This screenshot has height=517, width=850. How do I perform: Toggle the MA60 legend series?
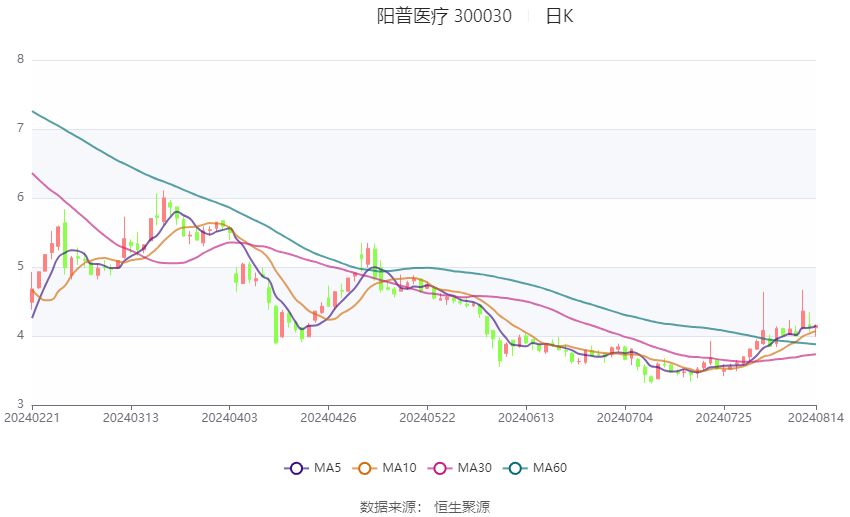click(535, 468)
